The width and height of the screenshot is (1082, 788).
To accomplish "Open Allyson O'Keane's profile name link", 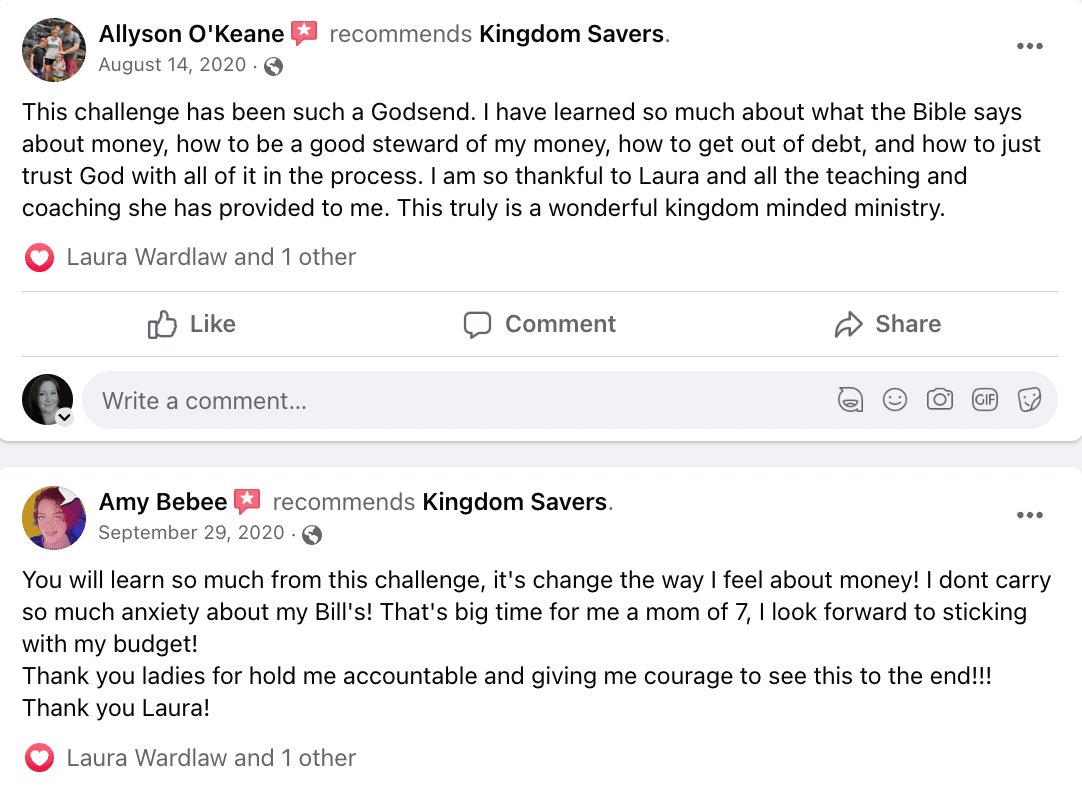I will point(191,34).
